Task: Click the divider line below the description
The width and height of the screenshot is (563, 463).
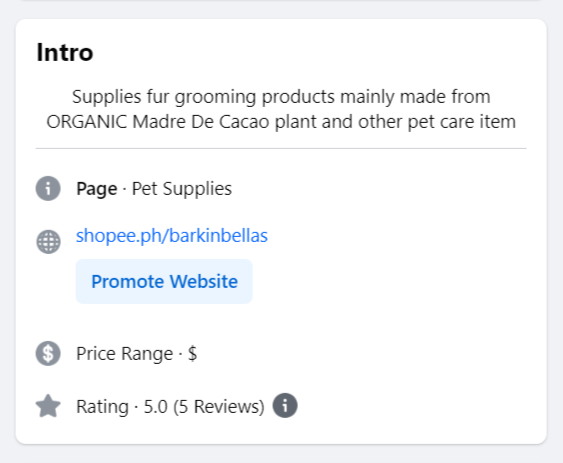Action: (x=281, y=148)
